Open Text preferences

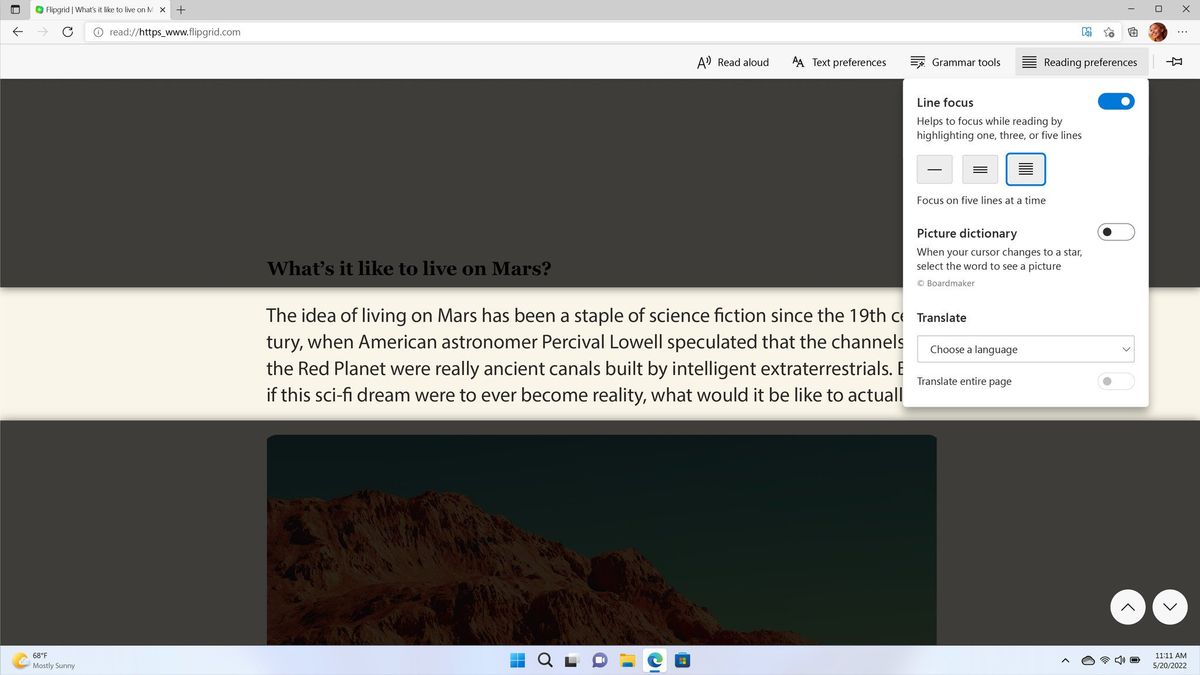[x=838, y=62]
